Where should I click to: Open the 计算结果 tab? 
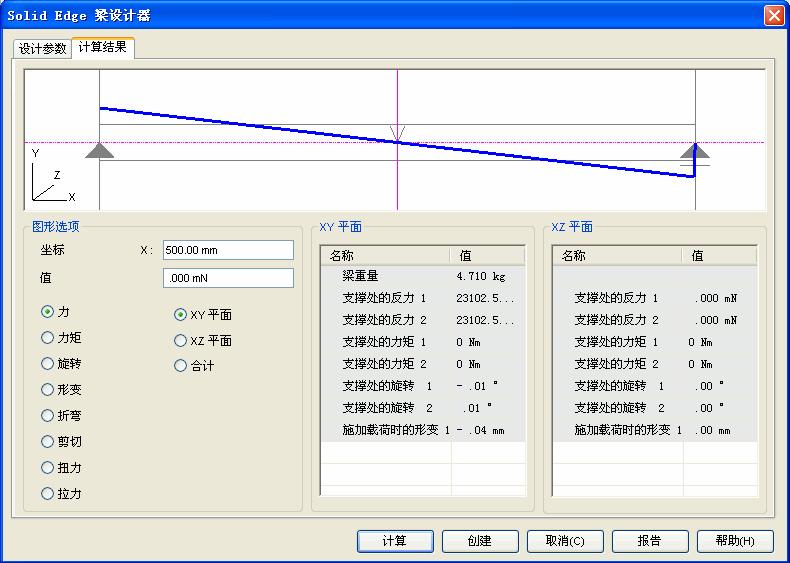point(103,48)
